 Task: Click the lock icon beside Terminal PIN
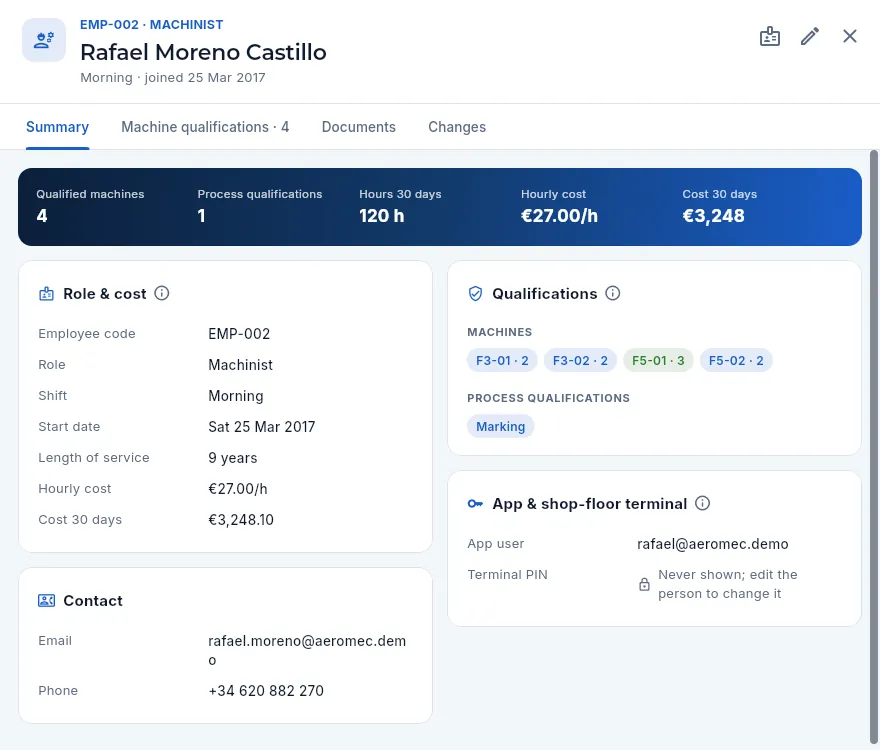pos(644,584)
